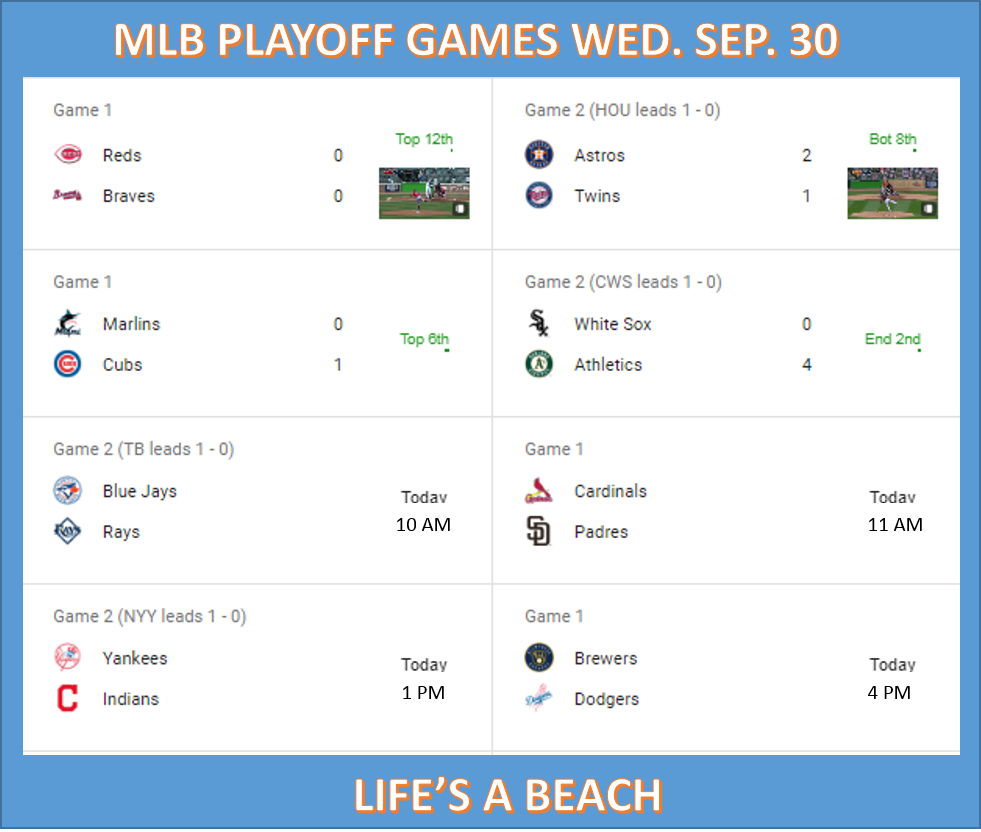981x832 pixels.
Task: Click the Twins team logo
Action: 539,196
